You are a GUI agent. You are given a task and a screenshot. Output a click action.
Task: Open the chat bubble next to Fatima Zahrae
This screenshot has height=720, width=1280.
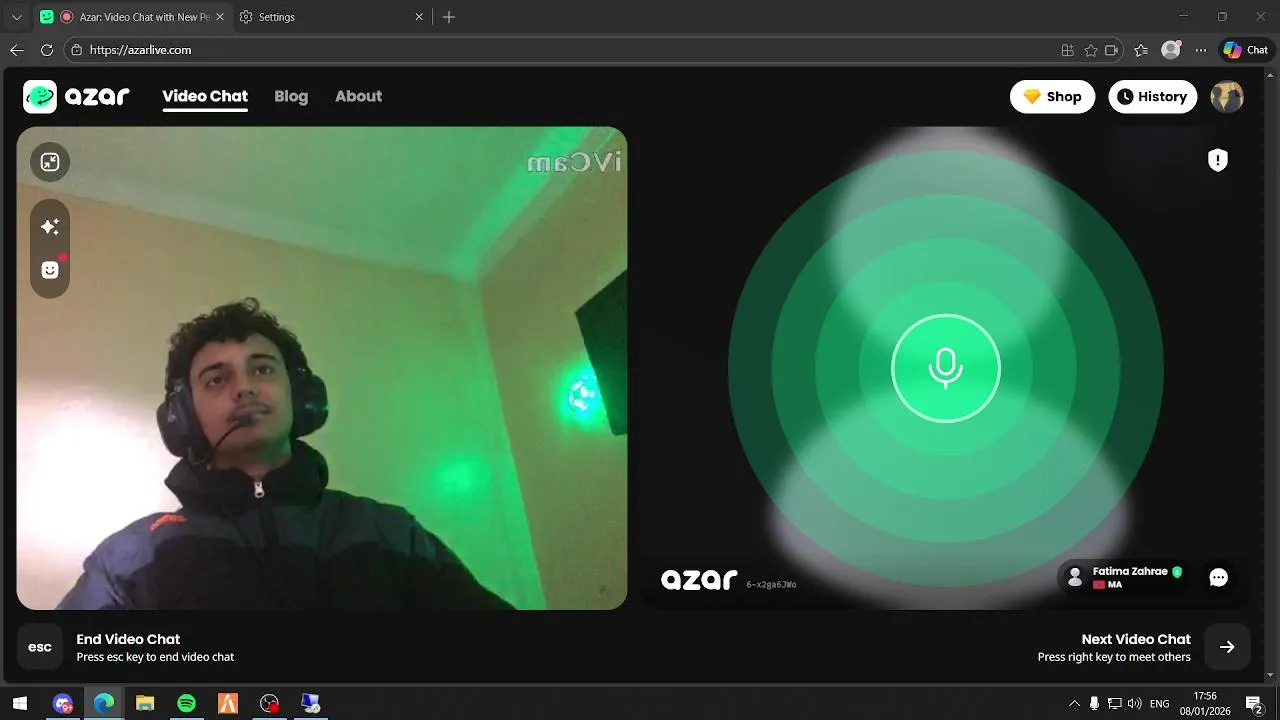pos(1218,577)
